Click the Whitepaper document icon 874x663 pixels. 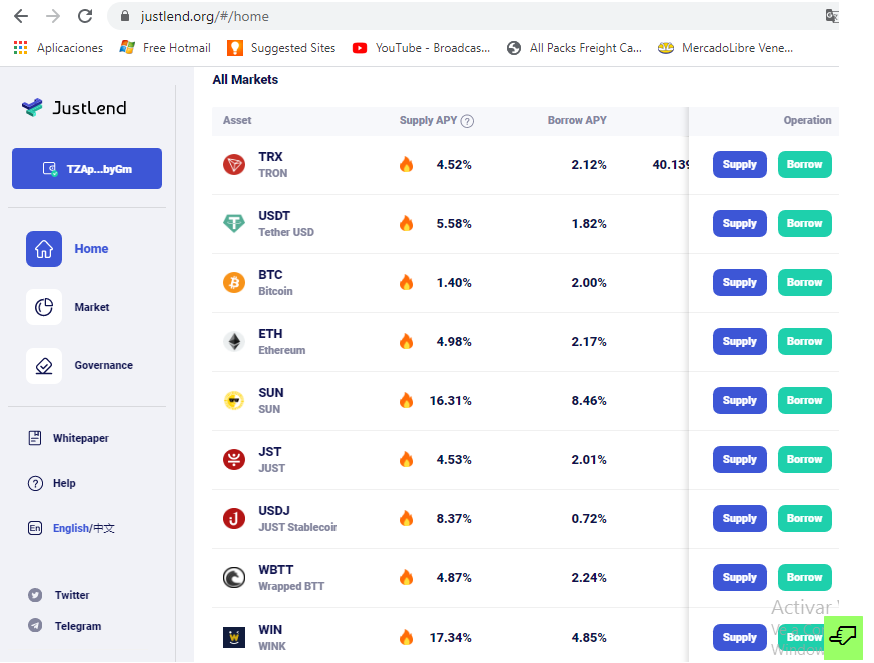tap(35, 438)
